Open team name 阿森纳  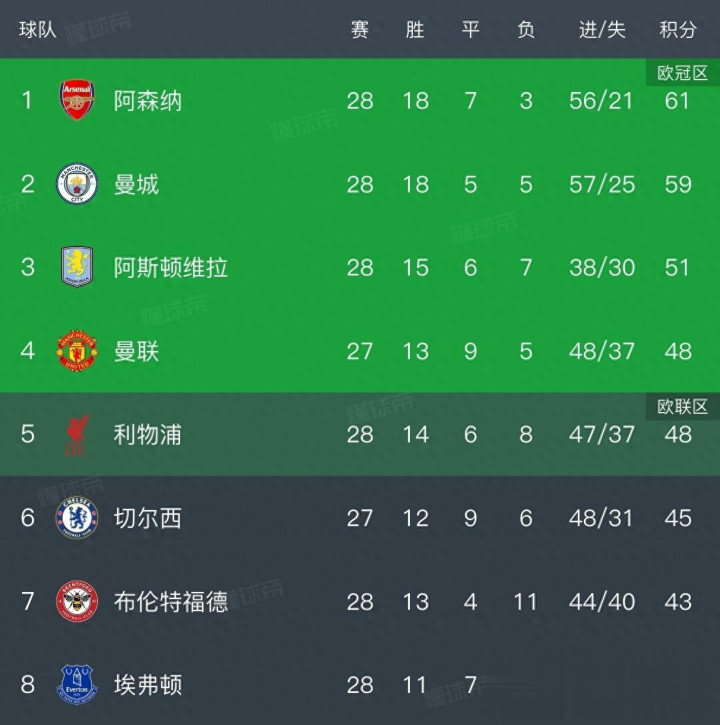coord(148,100)
